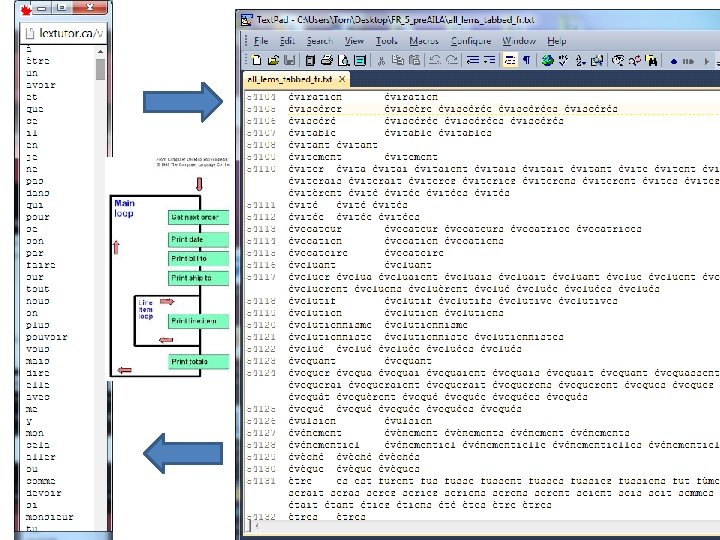Click 'avec' in the browser word list
This screenshot has height=540, width=720.
coord(38,397)
